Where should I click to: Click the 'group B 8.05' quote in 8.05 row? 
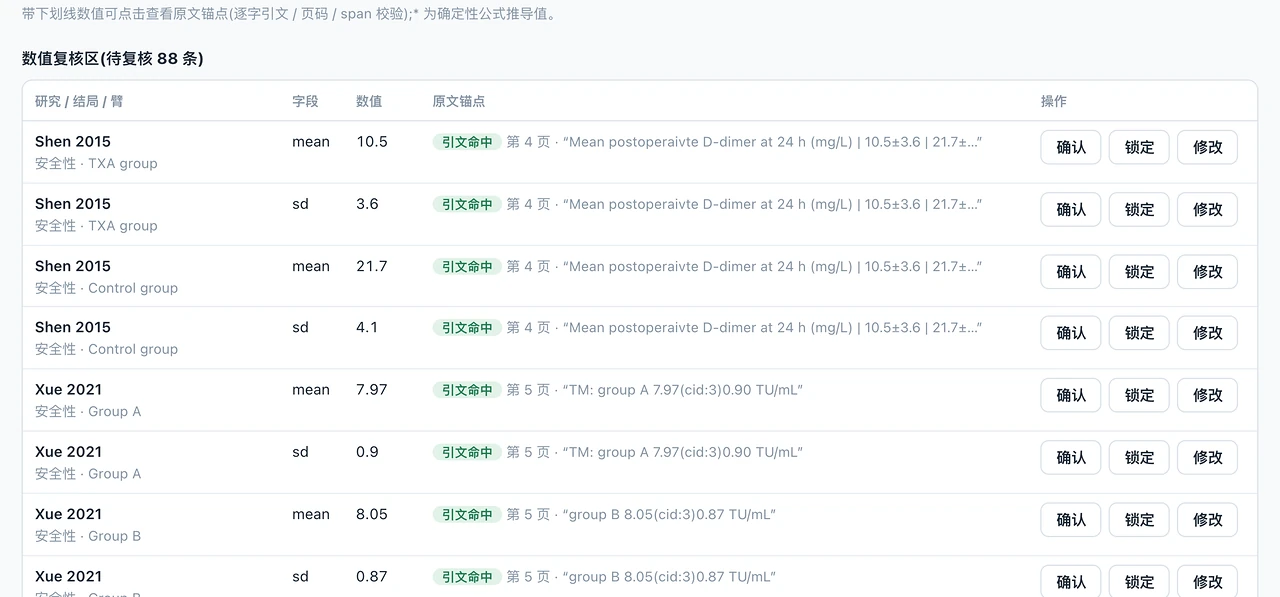(x=670, y=514)
